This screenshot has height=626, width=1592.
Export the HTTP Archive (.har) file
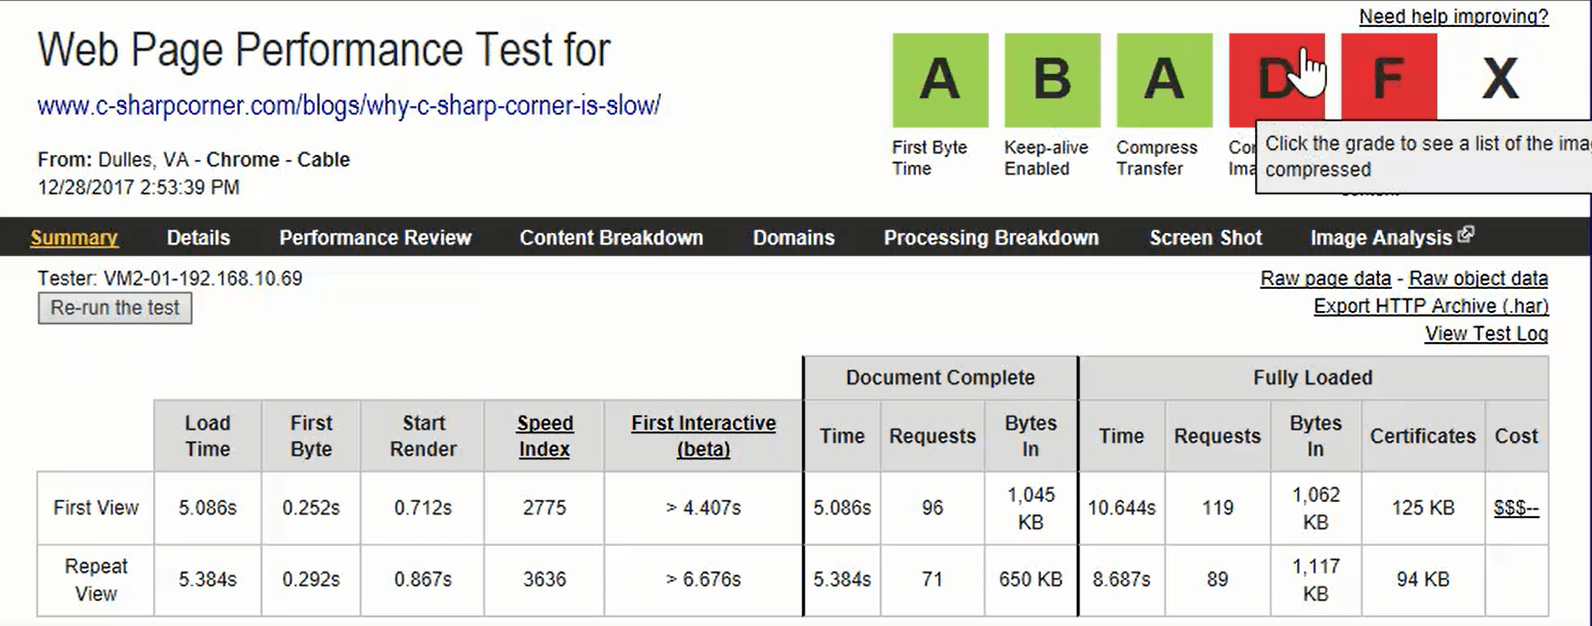pos(1429,306)
